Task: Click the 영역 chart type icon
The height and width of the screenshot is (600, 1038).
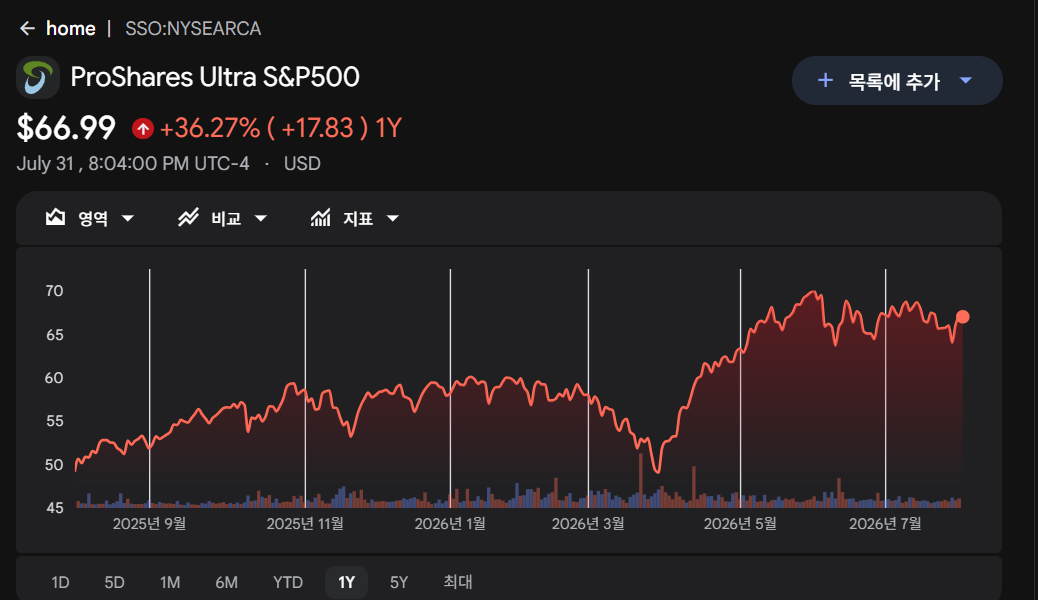Action: click(x=56, y=217)
